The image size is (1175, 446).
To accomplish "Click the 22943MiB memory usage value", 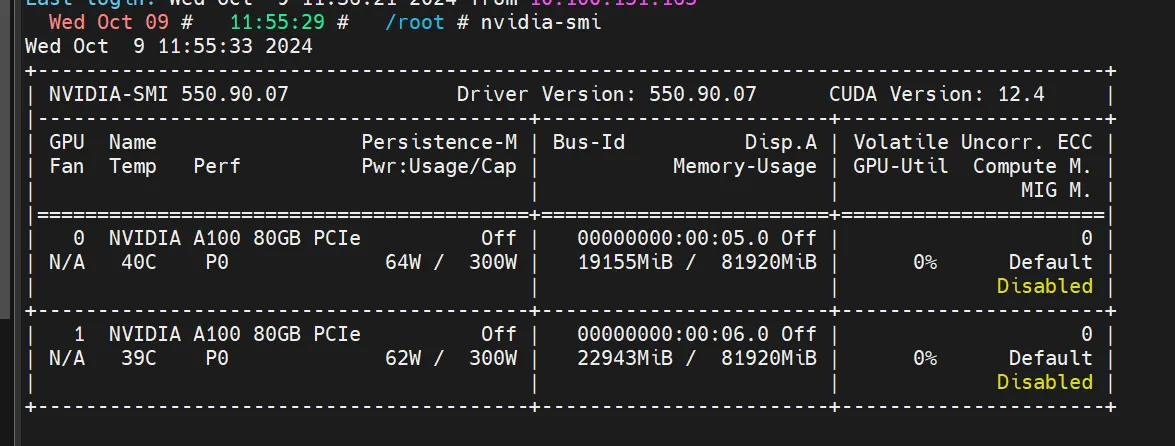I will pos(625,358).
